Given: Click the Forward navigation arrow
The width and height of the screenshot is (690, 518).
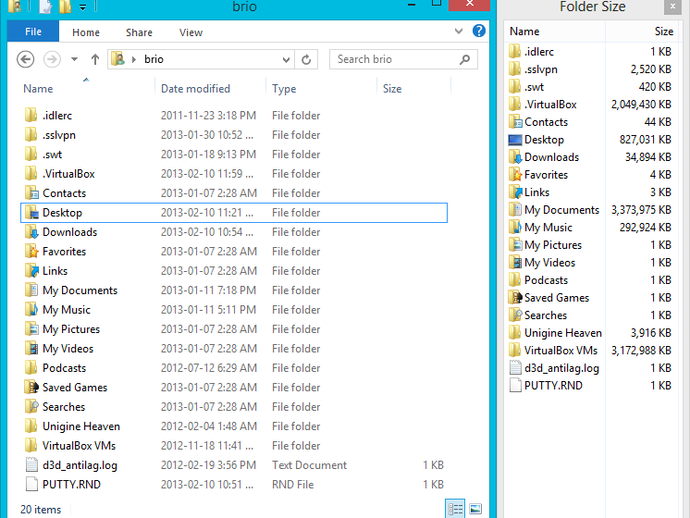Looking at the screenshot, I should (x=52, y=59).
